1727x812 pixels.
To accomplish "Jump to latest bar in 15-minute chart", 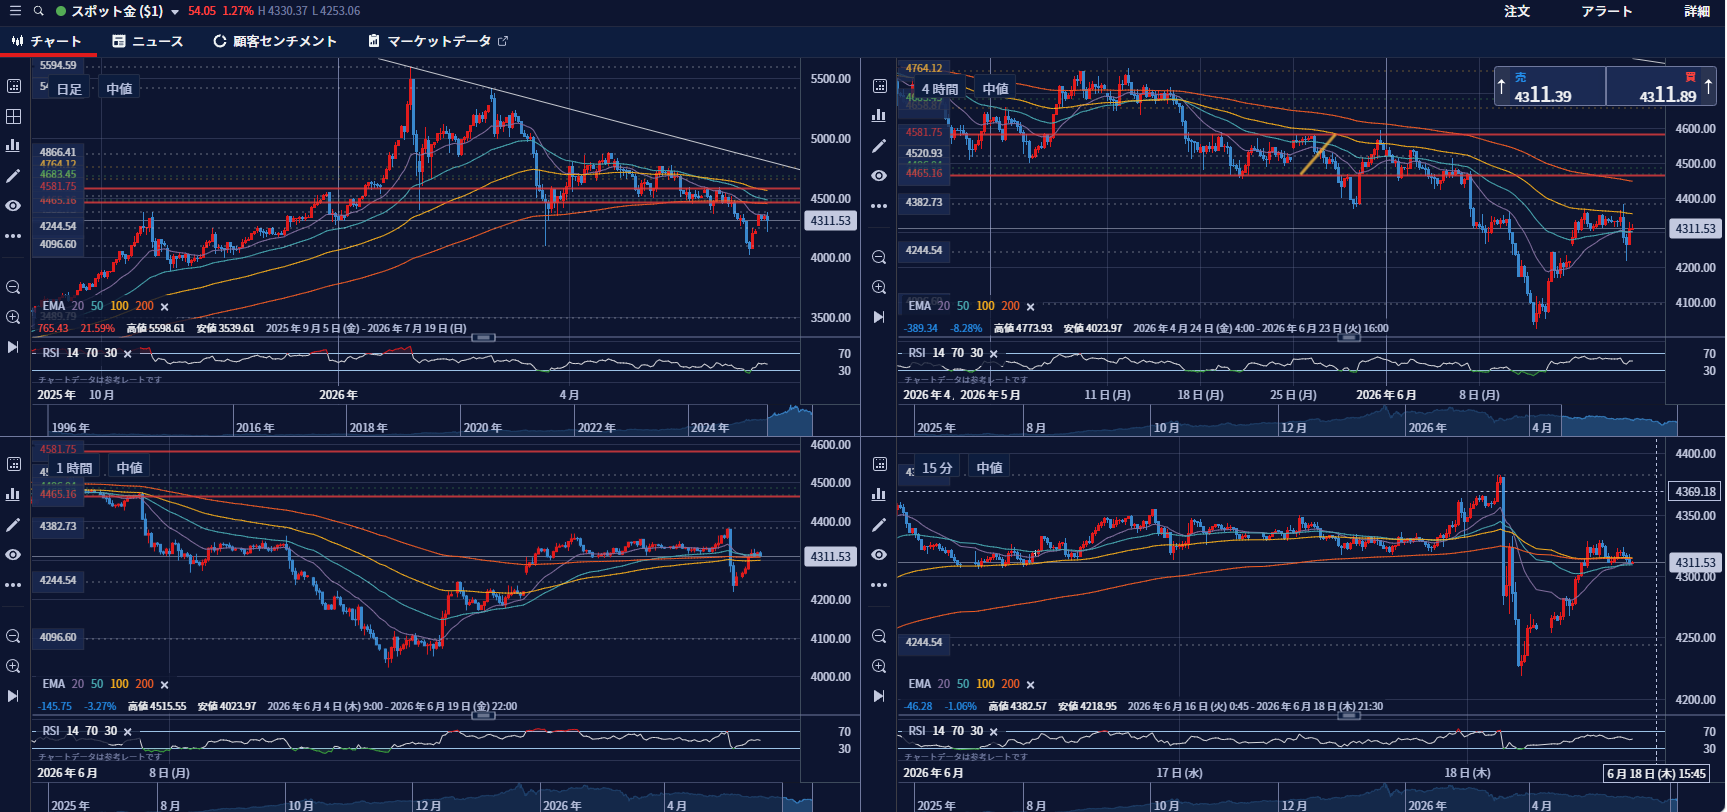I will coord(879,696).
